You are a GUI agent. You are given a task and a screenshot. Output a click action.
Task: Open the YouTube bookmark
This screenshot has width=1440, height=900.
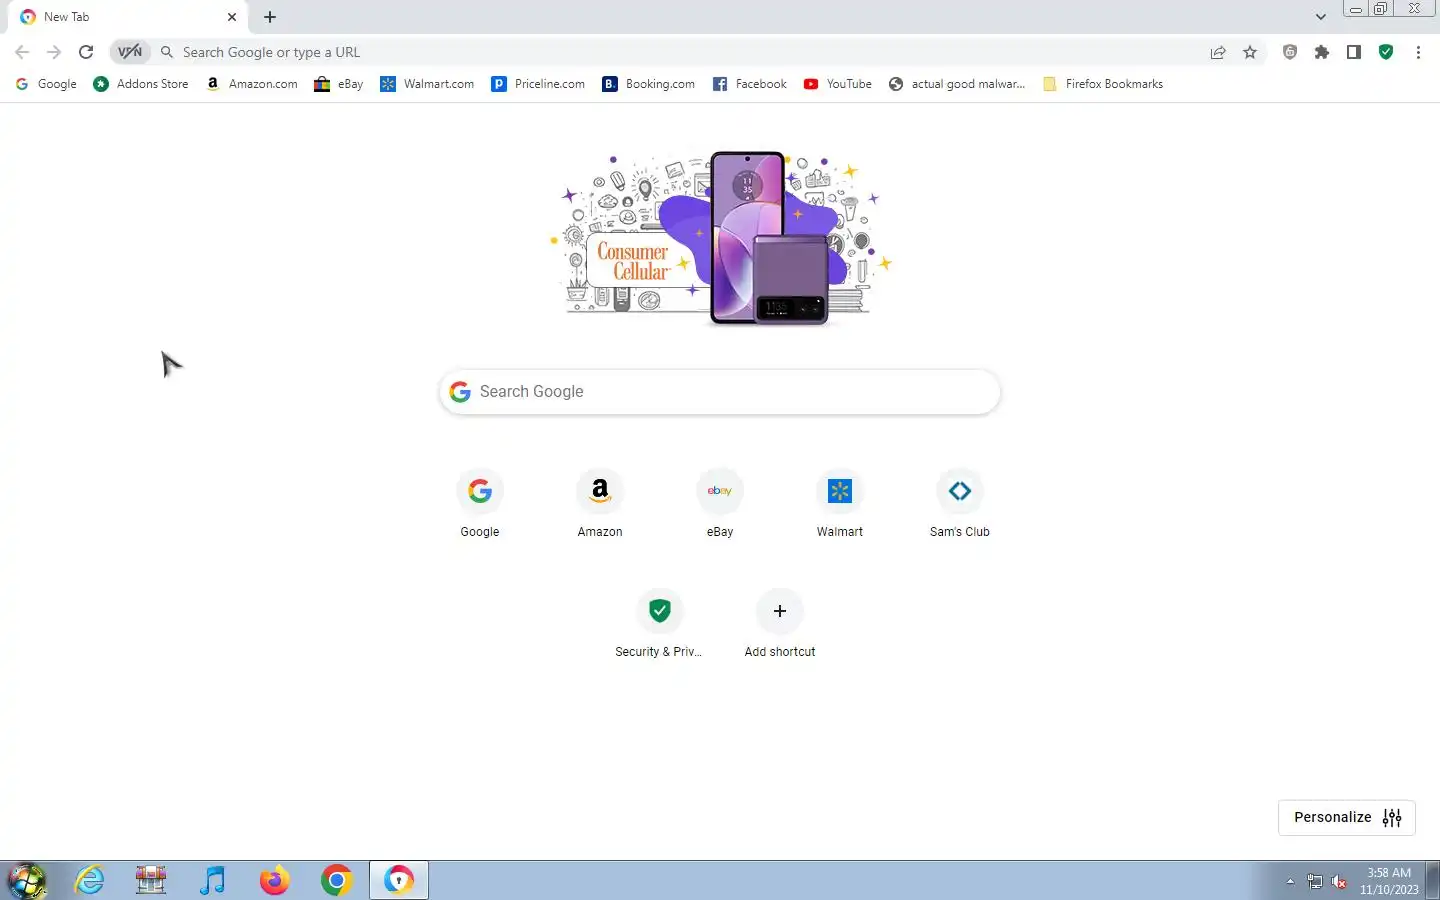click(838, 84)
